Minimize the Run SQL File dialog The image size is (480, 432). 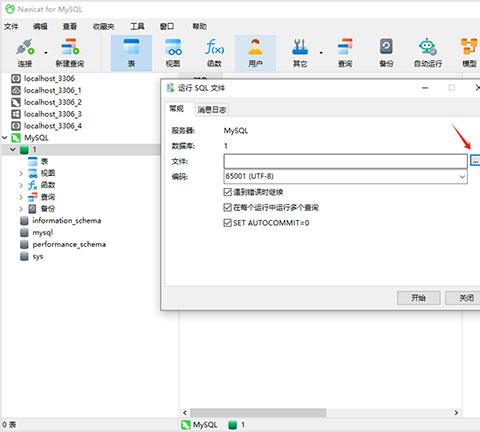click(x=425, y=88)
